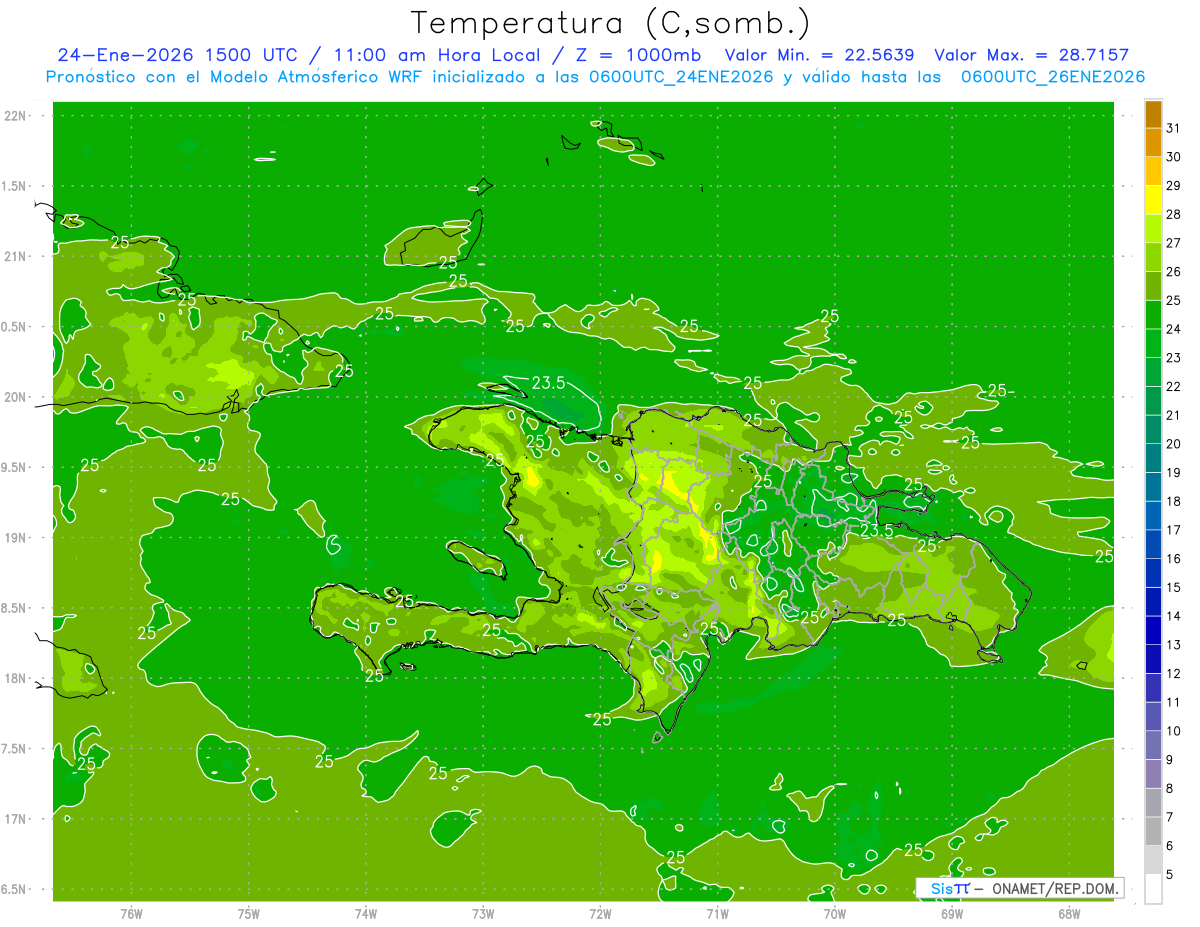Pick the yellow legend swatch between 28 and 29

click(x=1153, y=200)
